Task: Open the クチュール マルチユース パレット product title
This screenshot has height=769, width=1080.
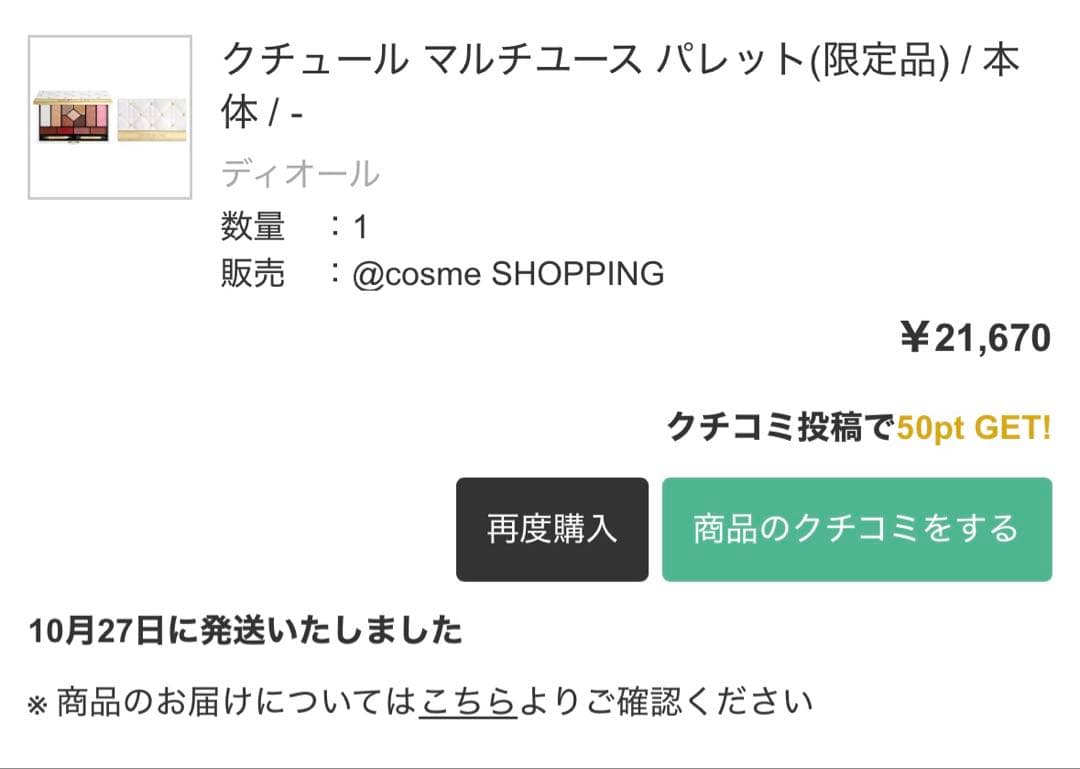Action: tap(512, 62)
